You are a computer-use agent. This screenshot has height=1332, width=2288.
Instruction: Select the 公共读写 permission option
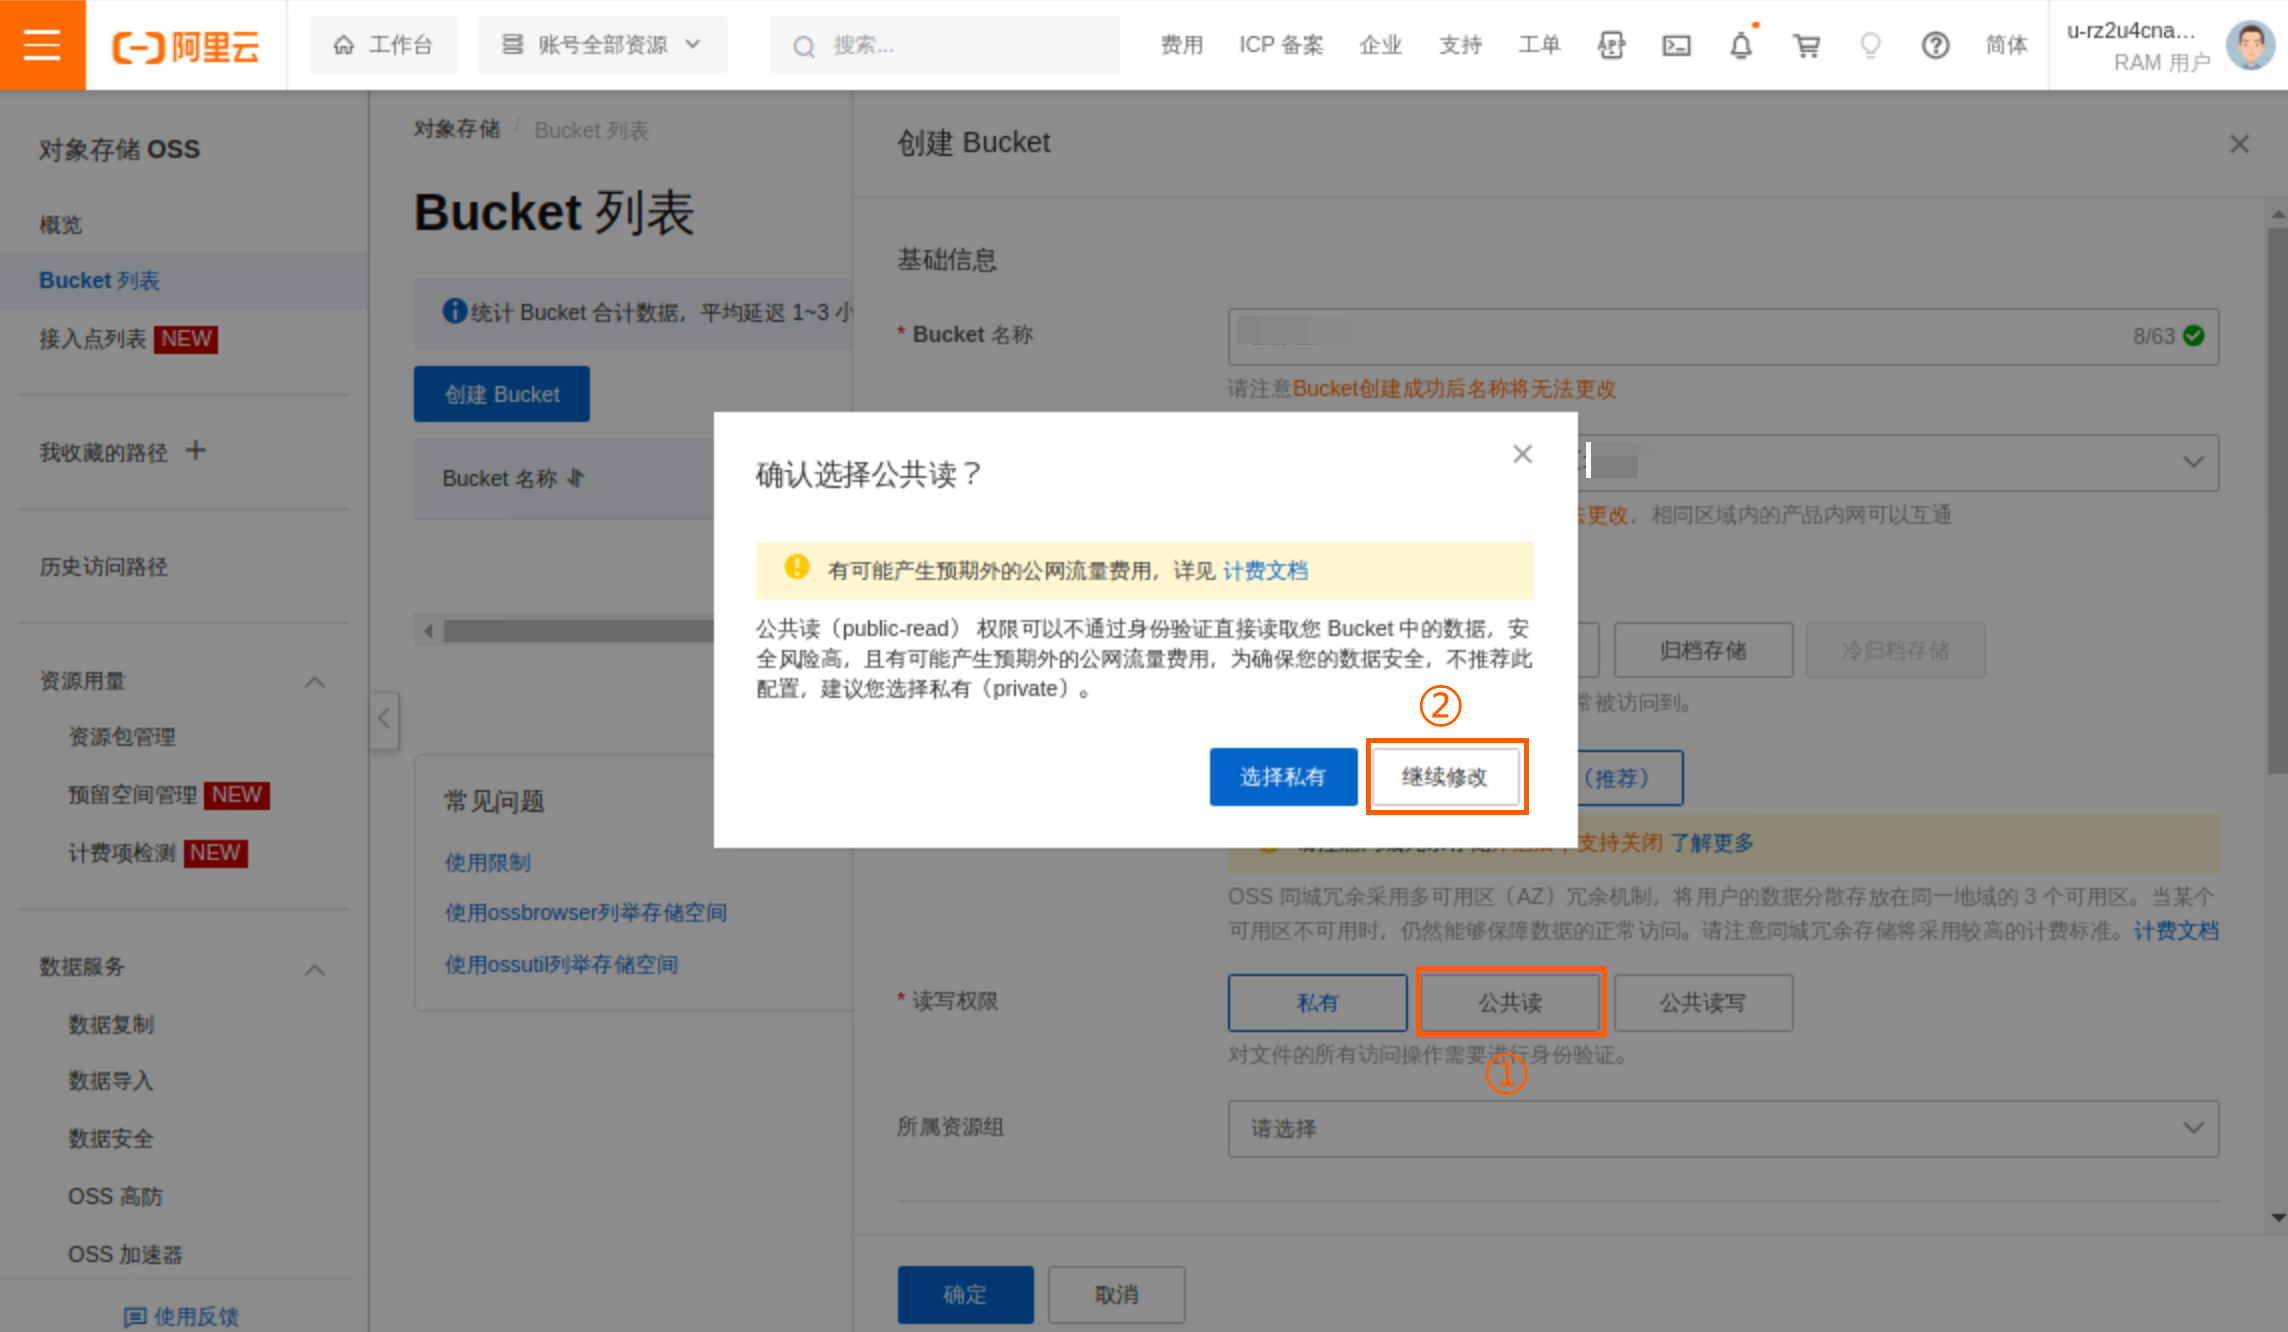click(x=1702, y=1002)
